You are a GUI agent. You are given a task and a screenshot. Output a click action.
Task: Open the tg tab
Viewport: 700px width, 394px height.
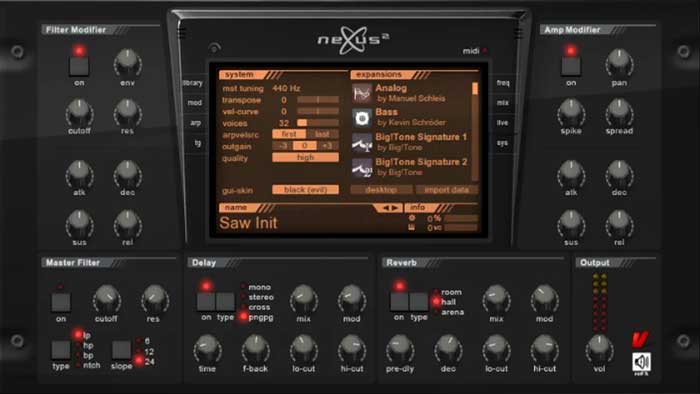coord(197,143)
